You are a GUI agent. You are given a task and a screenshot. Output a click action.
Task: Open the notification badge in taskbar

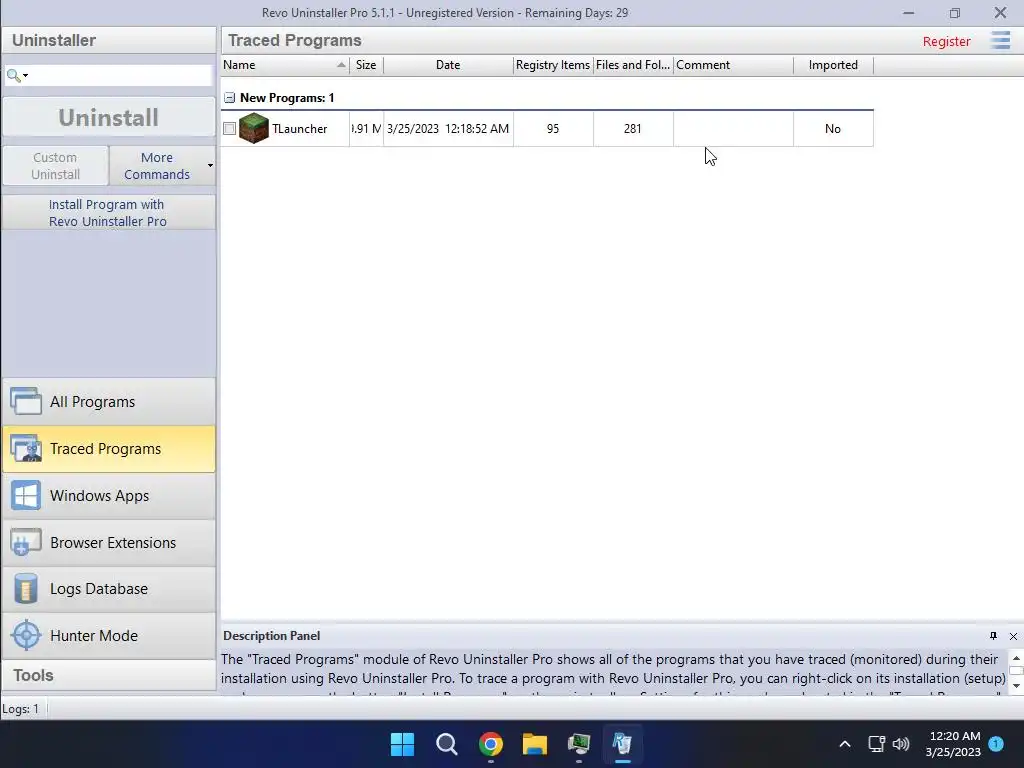[x=996, y=744]
